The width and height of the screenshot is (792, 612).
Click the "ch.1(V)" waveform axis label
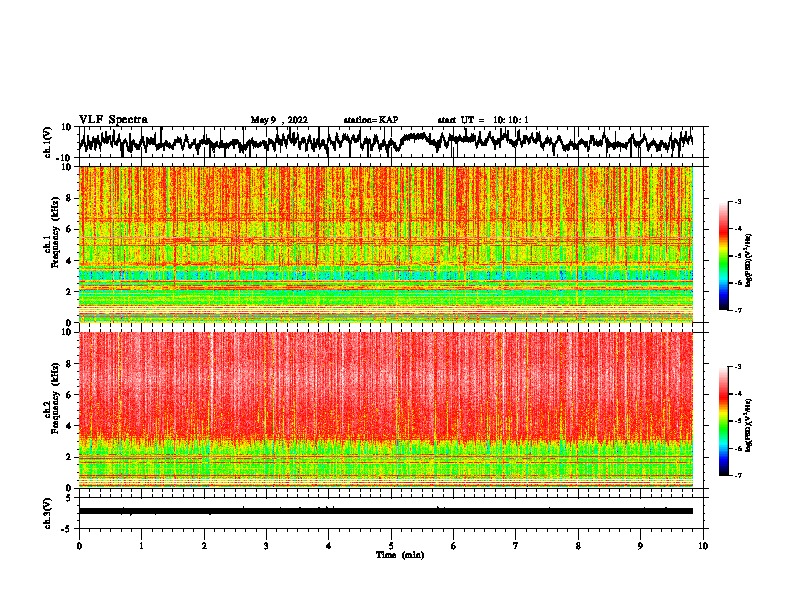tap(48, 142)
